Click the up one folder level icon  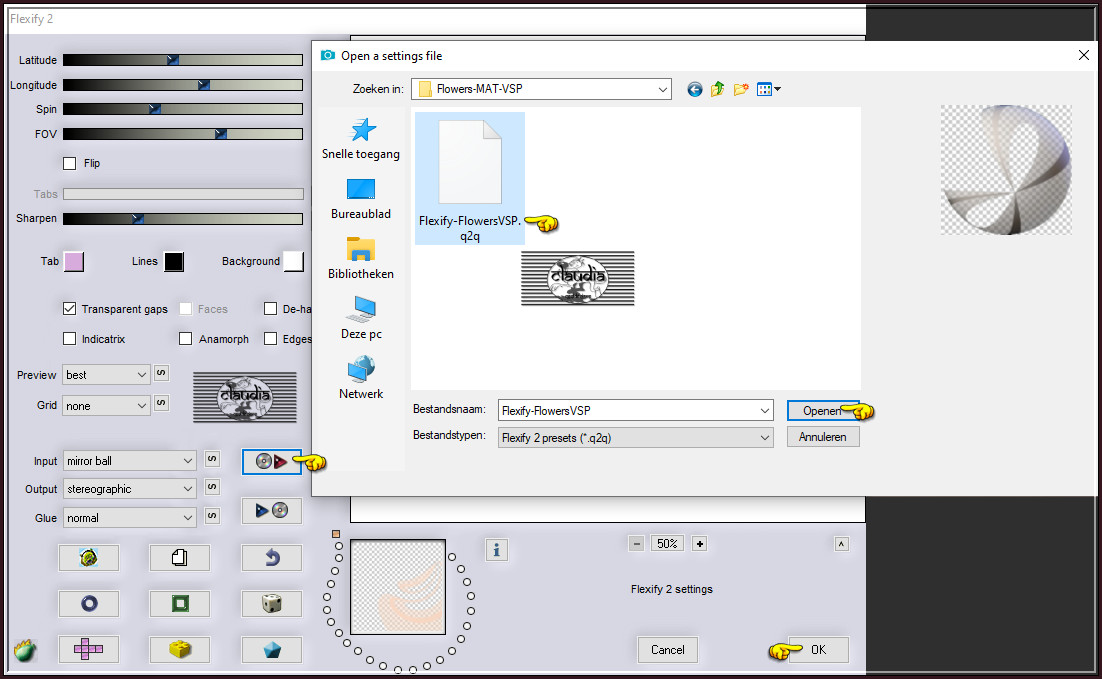pos(718,89)
